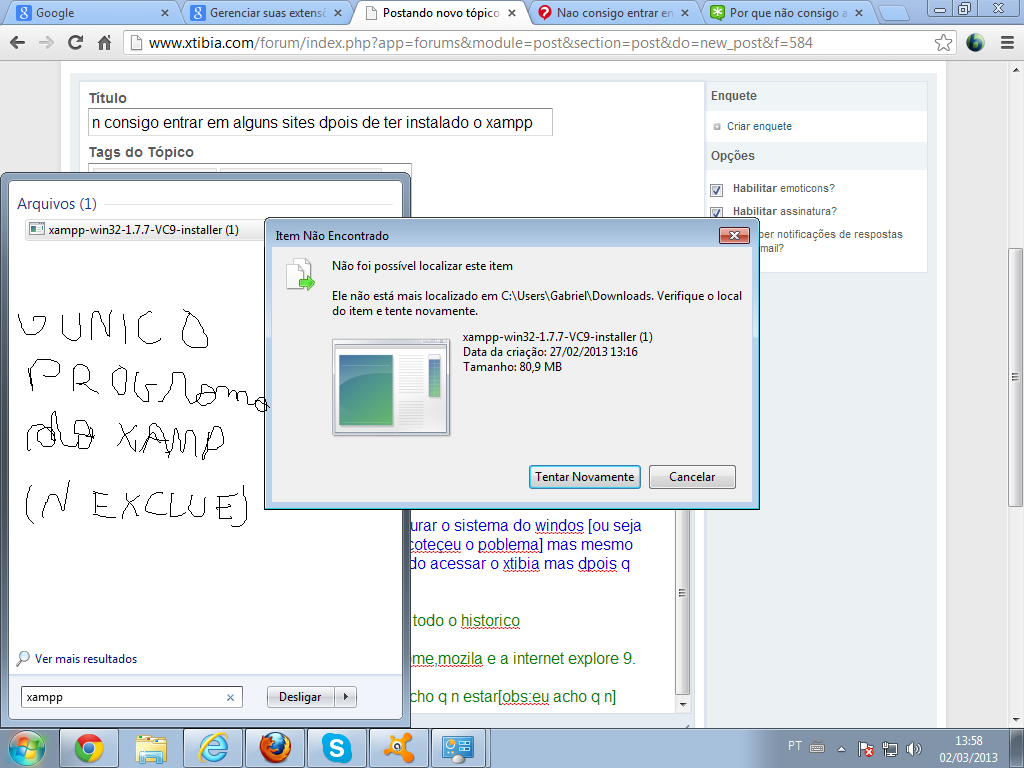The height and width of the screenshot is (768, 1024).
Task: Click the Enquete section heading
Action: pos(734,96)
